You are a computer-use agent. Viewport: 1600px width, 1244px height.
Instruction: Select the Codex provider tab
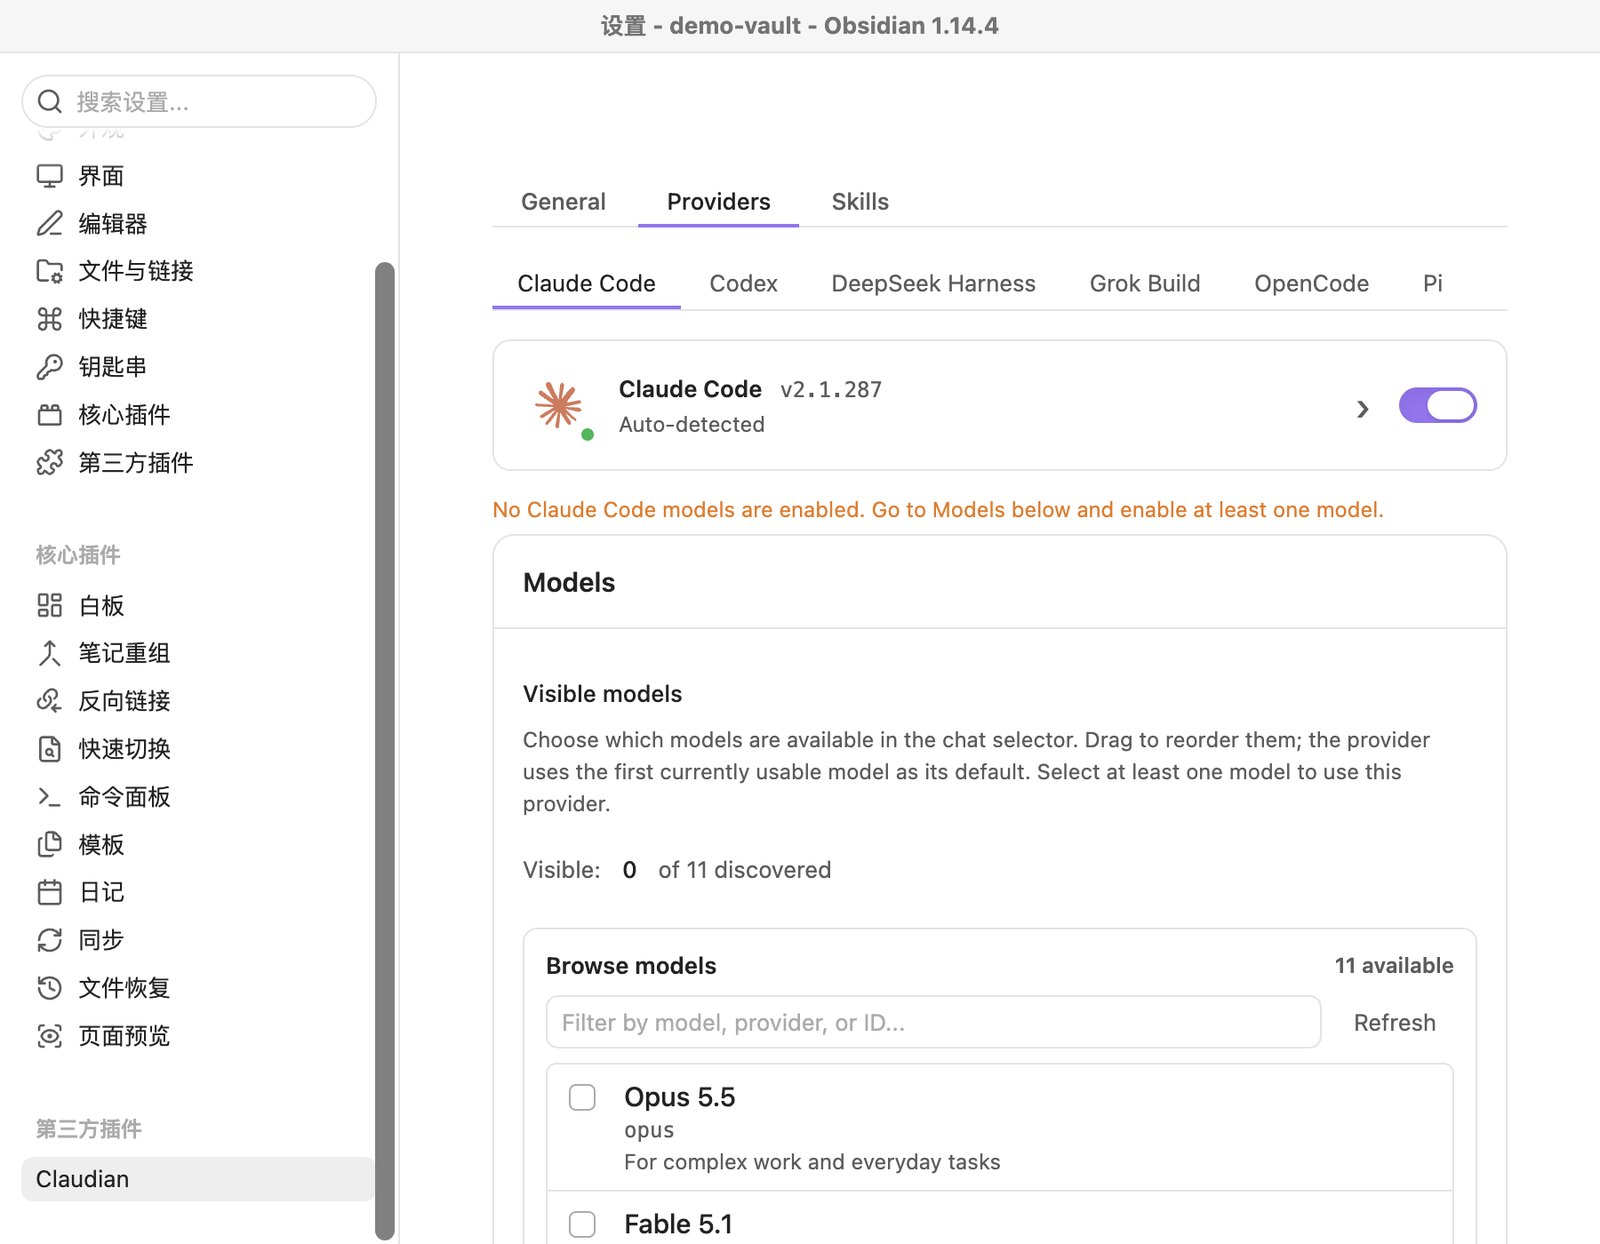tap(743, 284)
